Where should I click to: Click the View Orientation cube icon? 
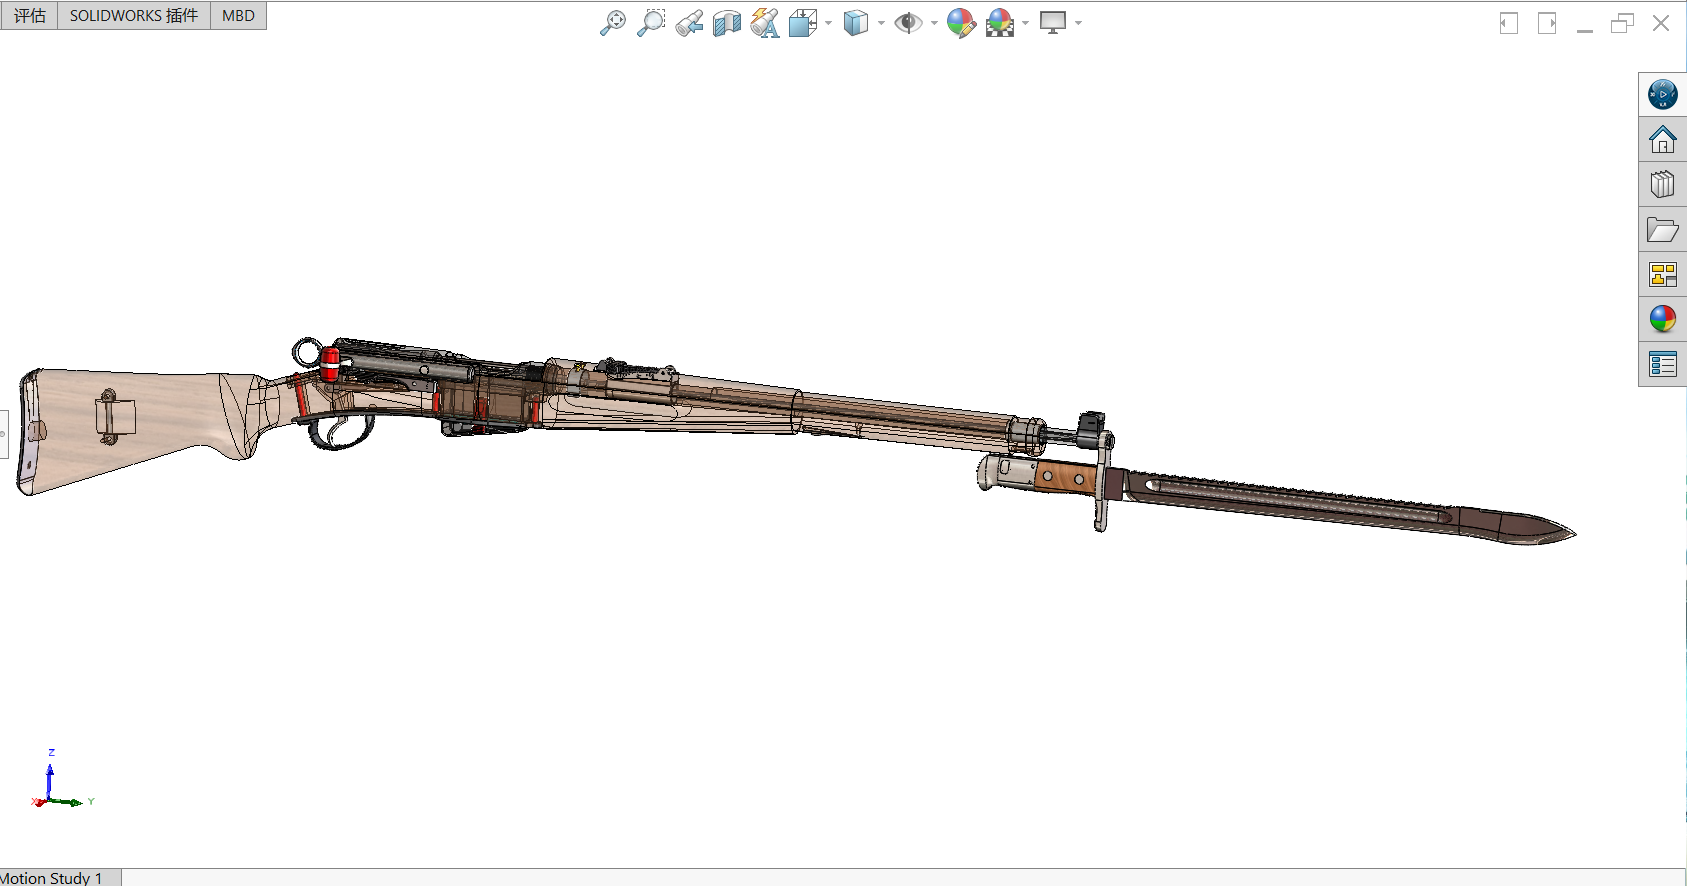803,22
